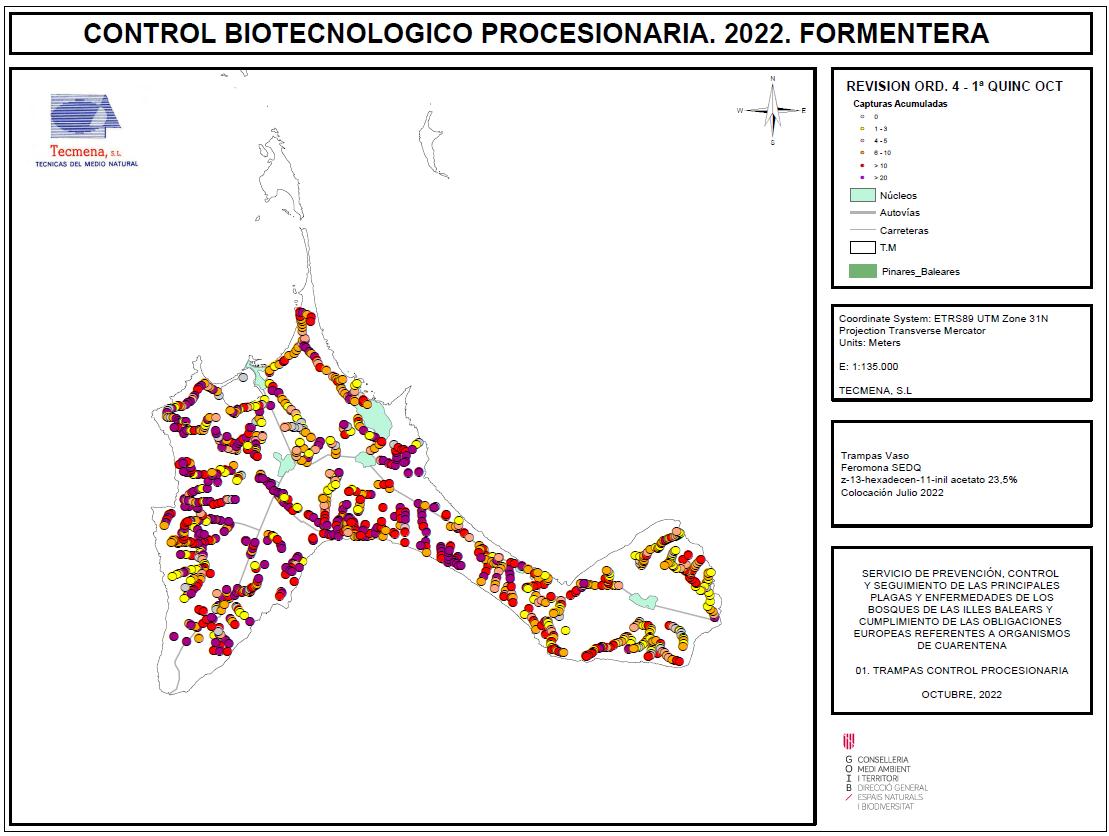This screenshot has height=836, width=1109.
Task: Click the REVISION ORD. 4 legend heading
Action: pyautogui.click(x=954, y=86)
